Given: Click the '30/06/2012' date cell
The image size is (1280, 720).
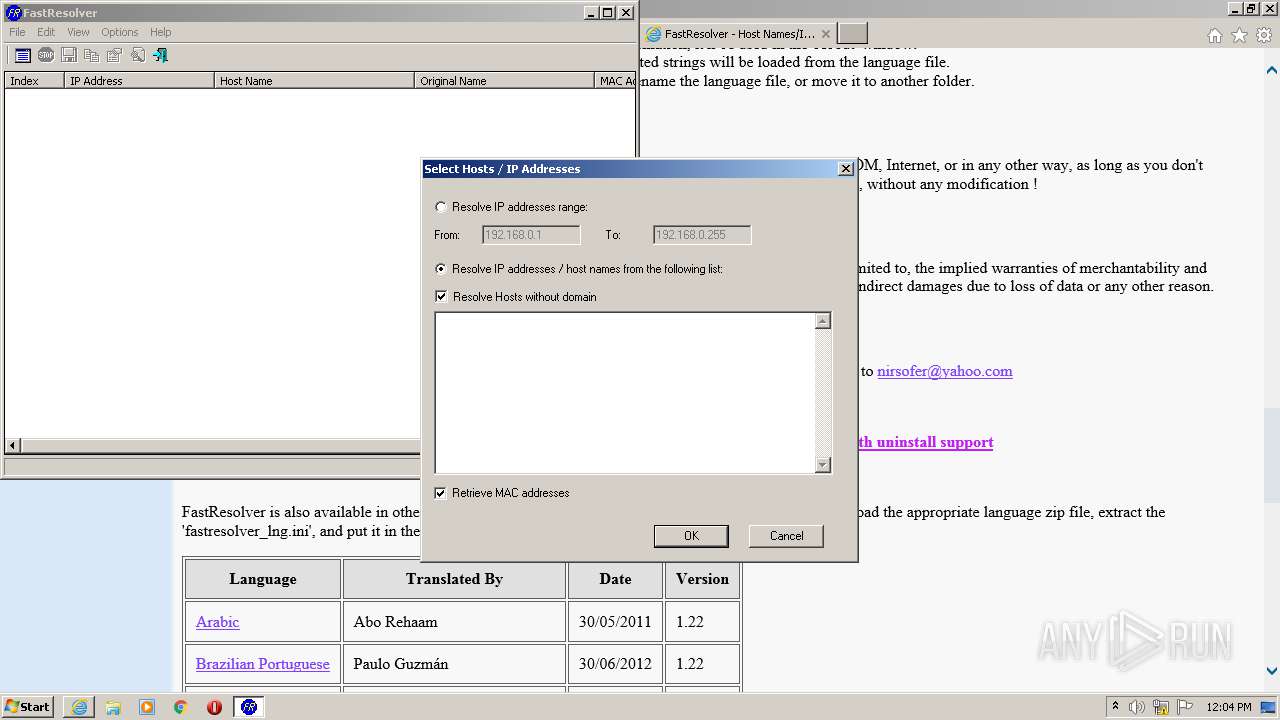Looking at the screenshot, I should pyautogui.click(x=615, y=664).
